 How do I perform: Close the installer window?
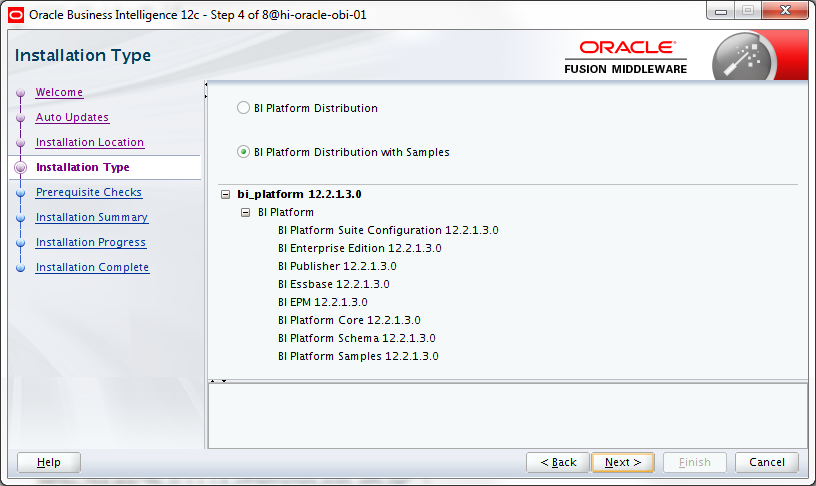[785, 11]
